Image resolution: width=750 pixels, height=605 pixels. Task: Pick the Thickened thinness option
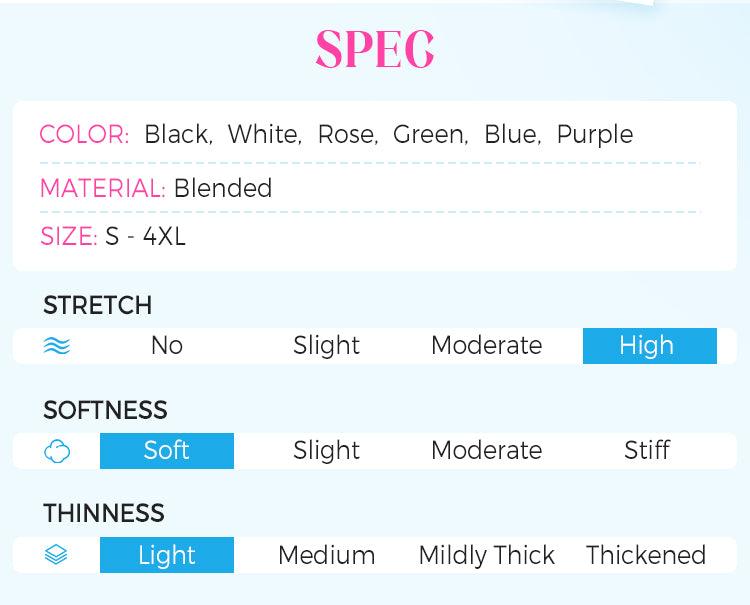(x=646, y=555)
